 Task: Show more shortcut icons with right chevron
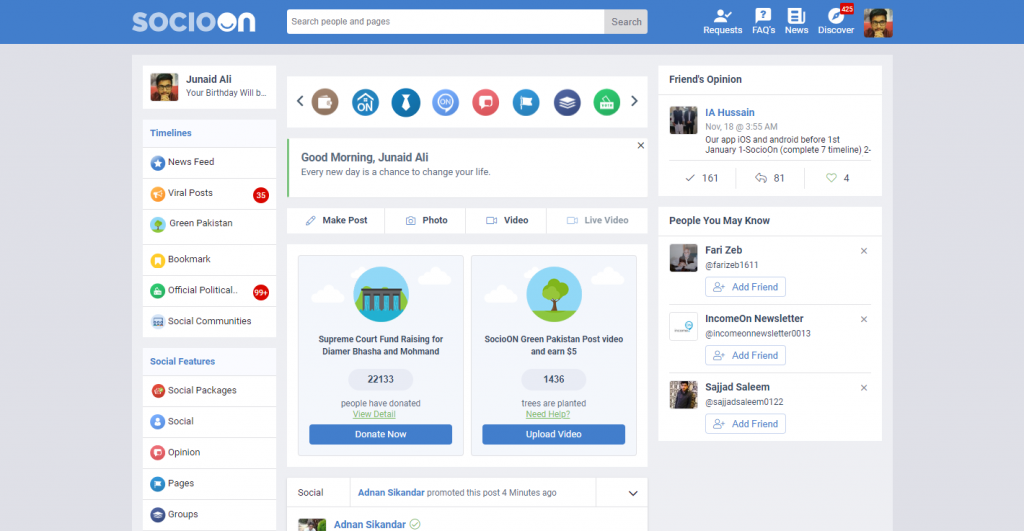coord(634,101)
